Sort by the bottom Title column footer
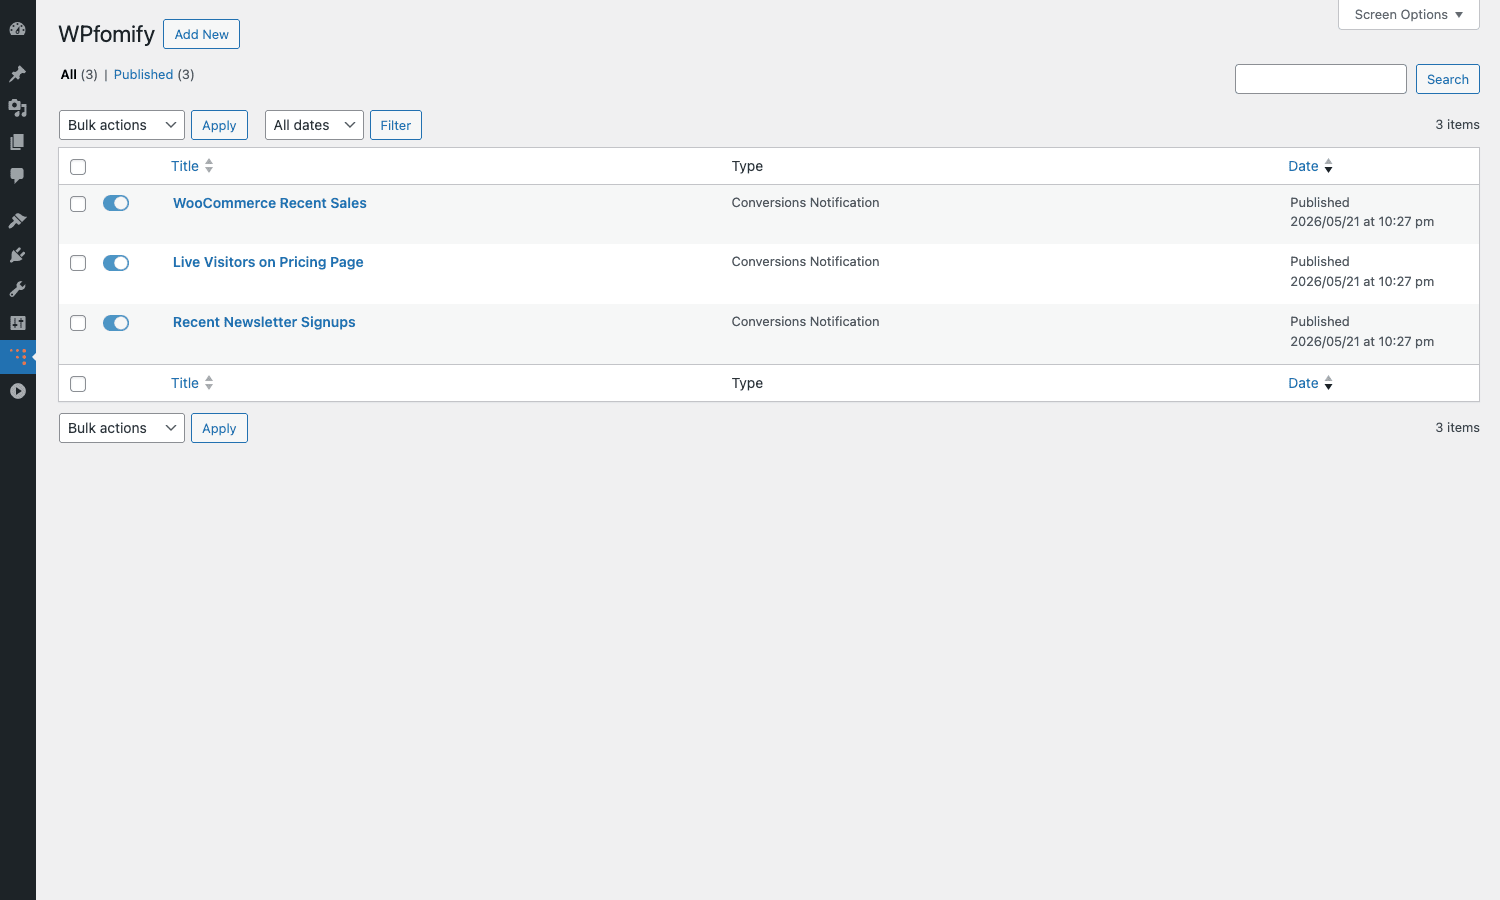This screenshot has width=1500, height=900. [185, 383]
